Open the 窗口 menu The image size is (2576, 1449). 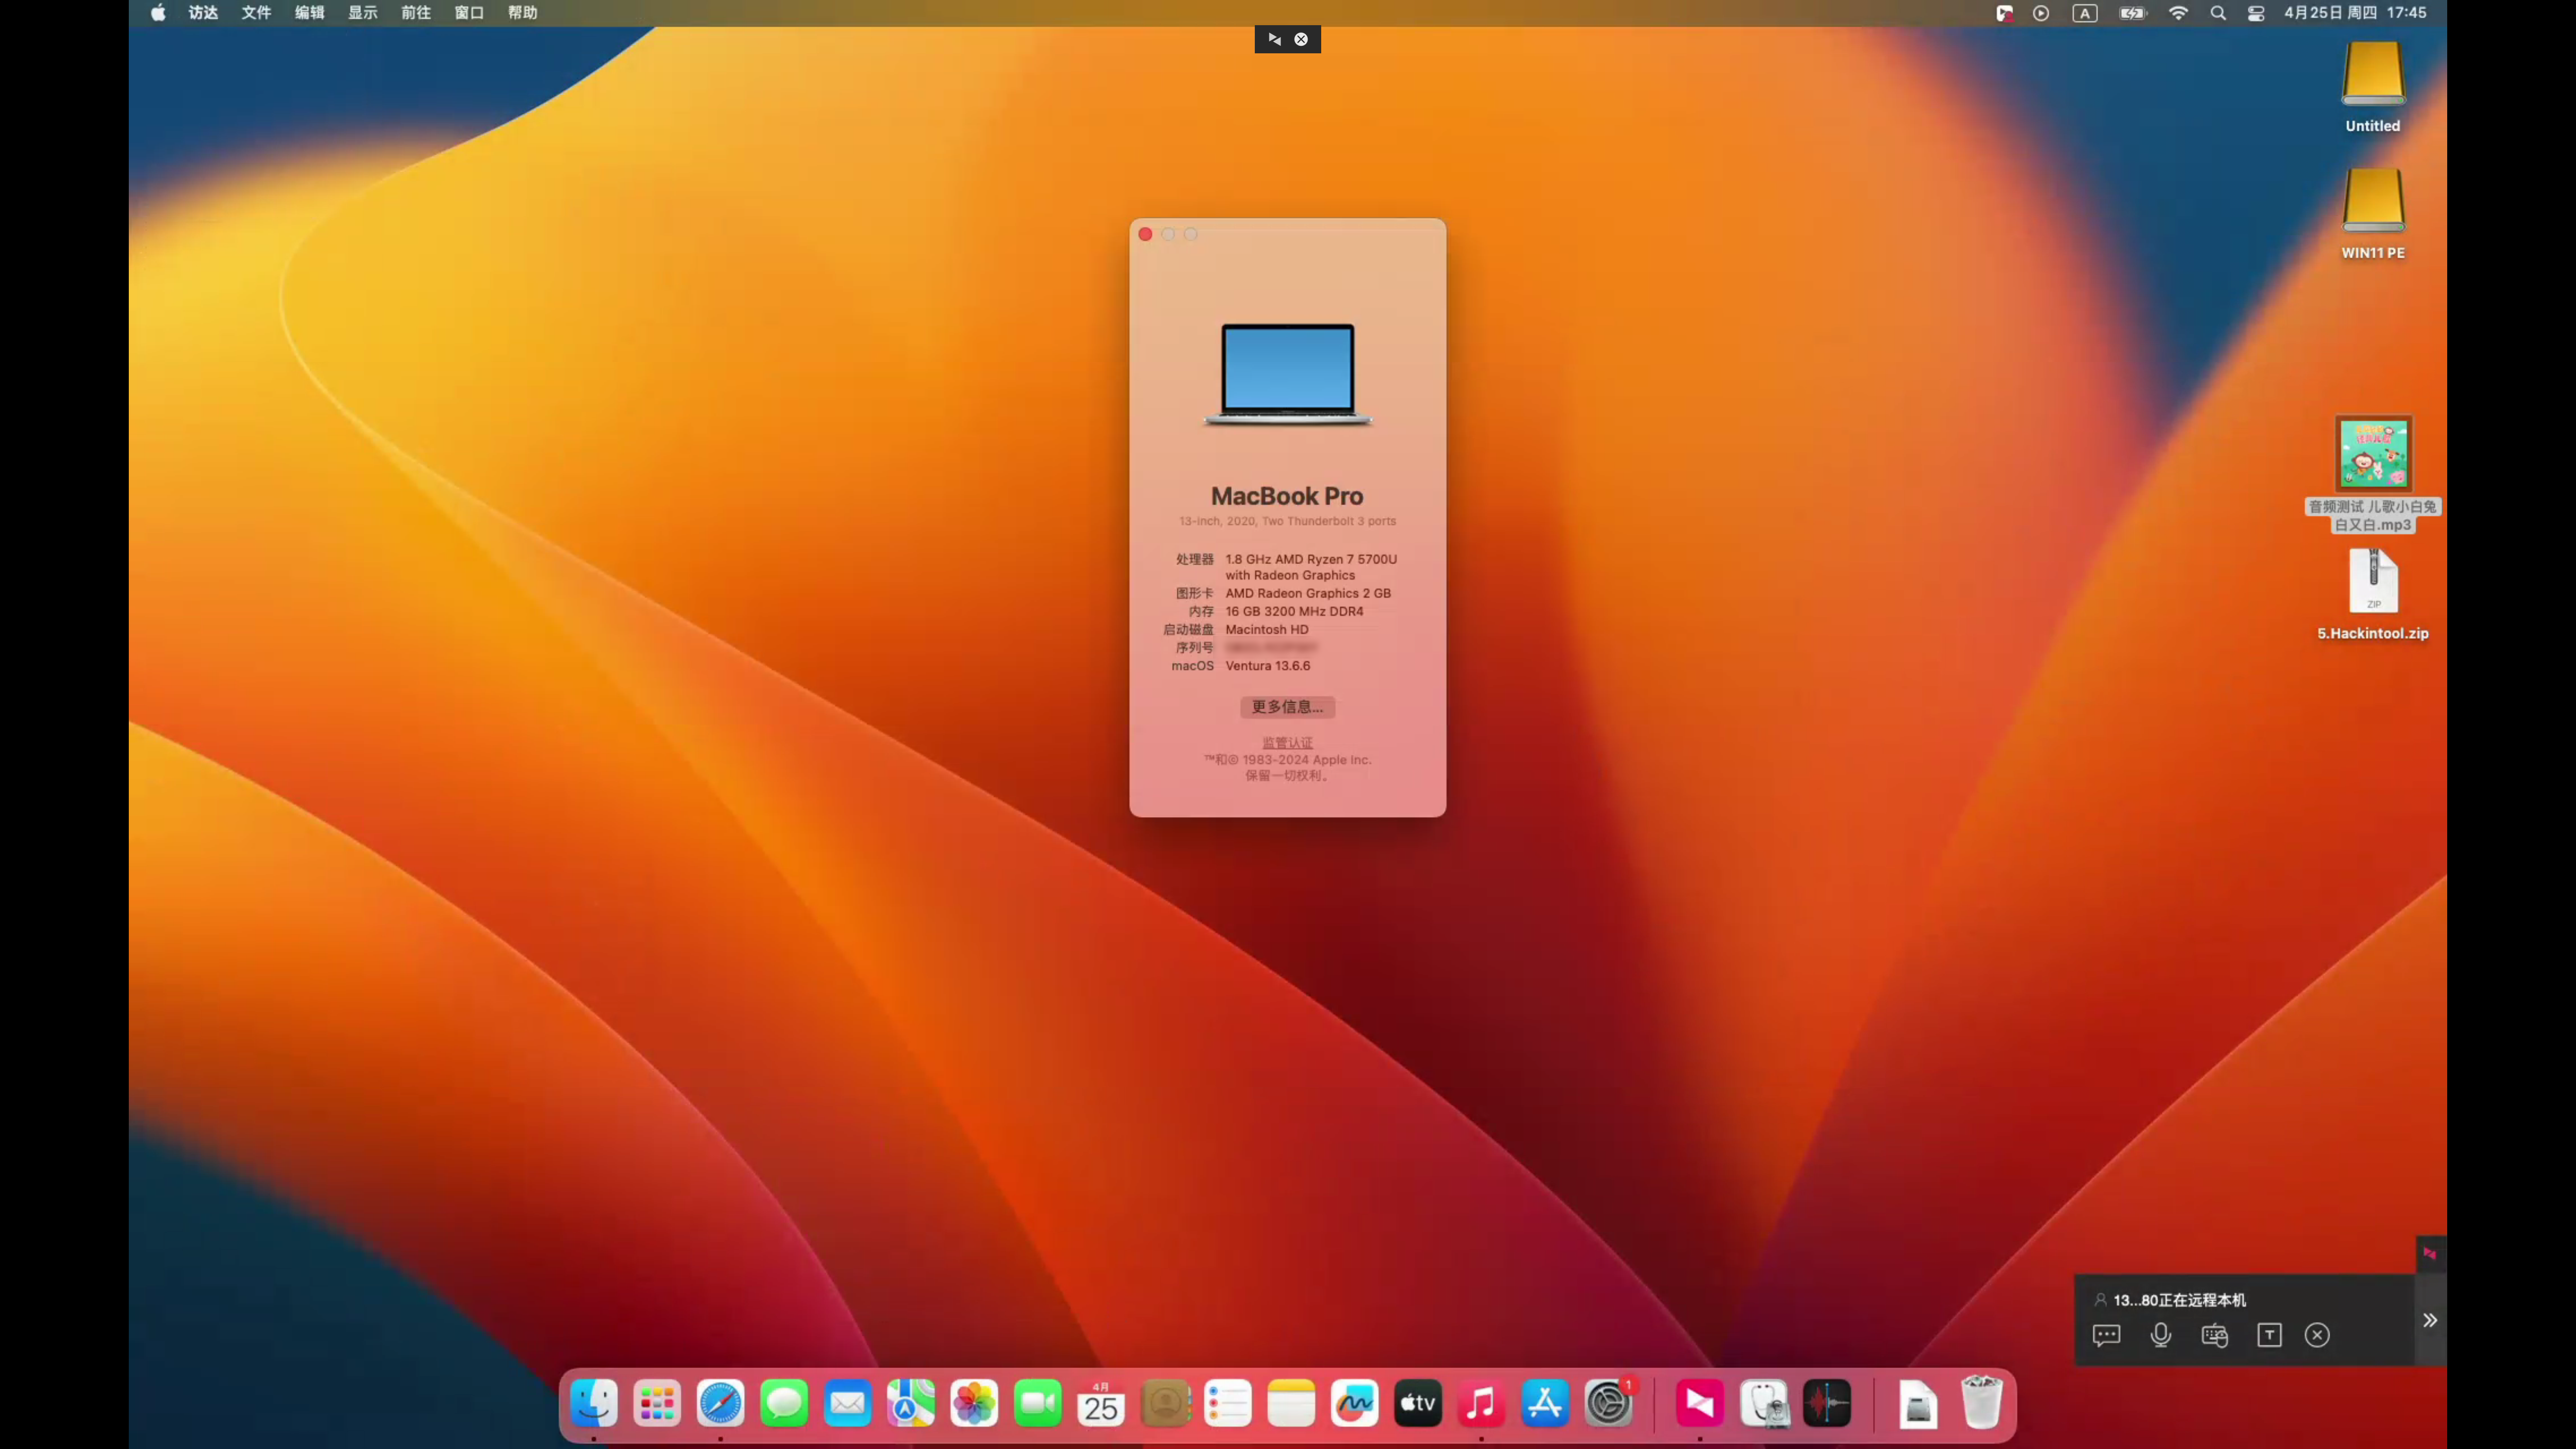tap(469, 13)
